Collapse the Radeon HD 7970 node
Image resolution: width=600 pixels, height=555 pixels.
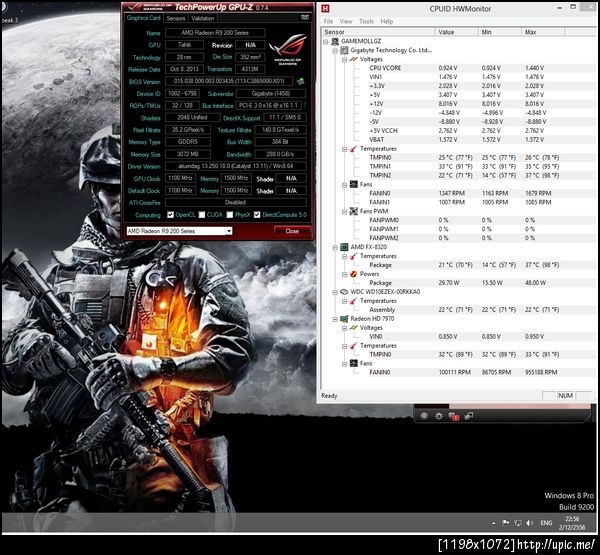[x=335, y=319]
